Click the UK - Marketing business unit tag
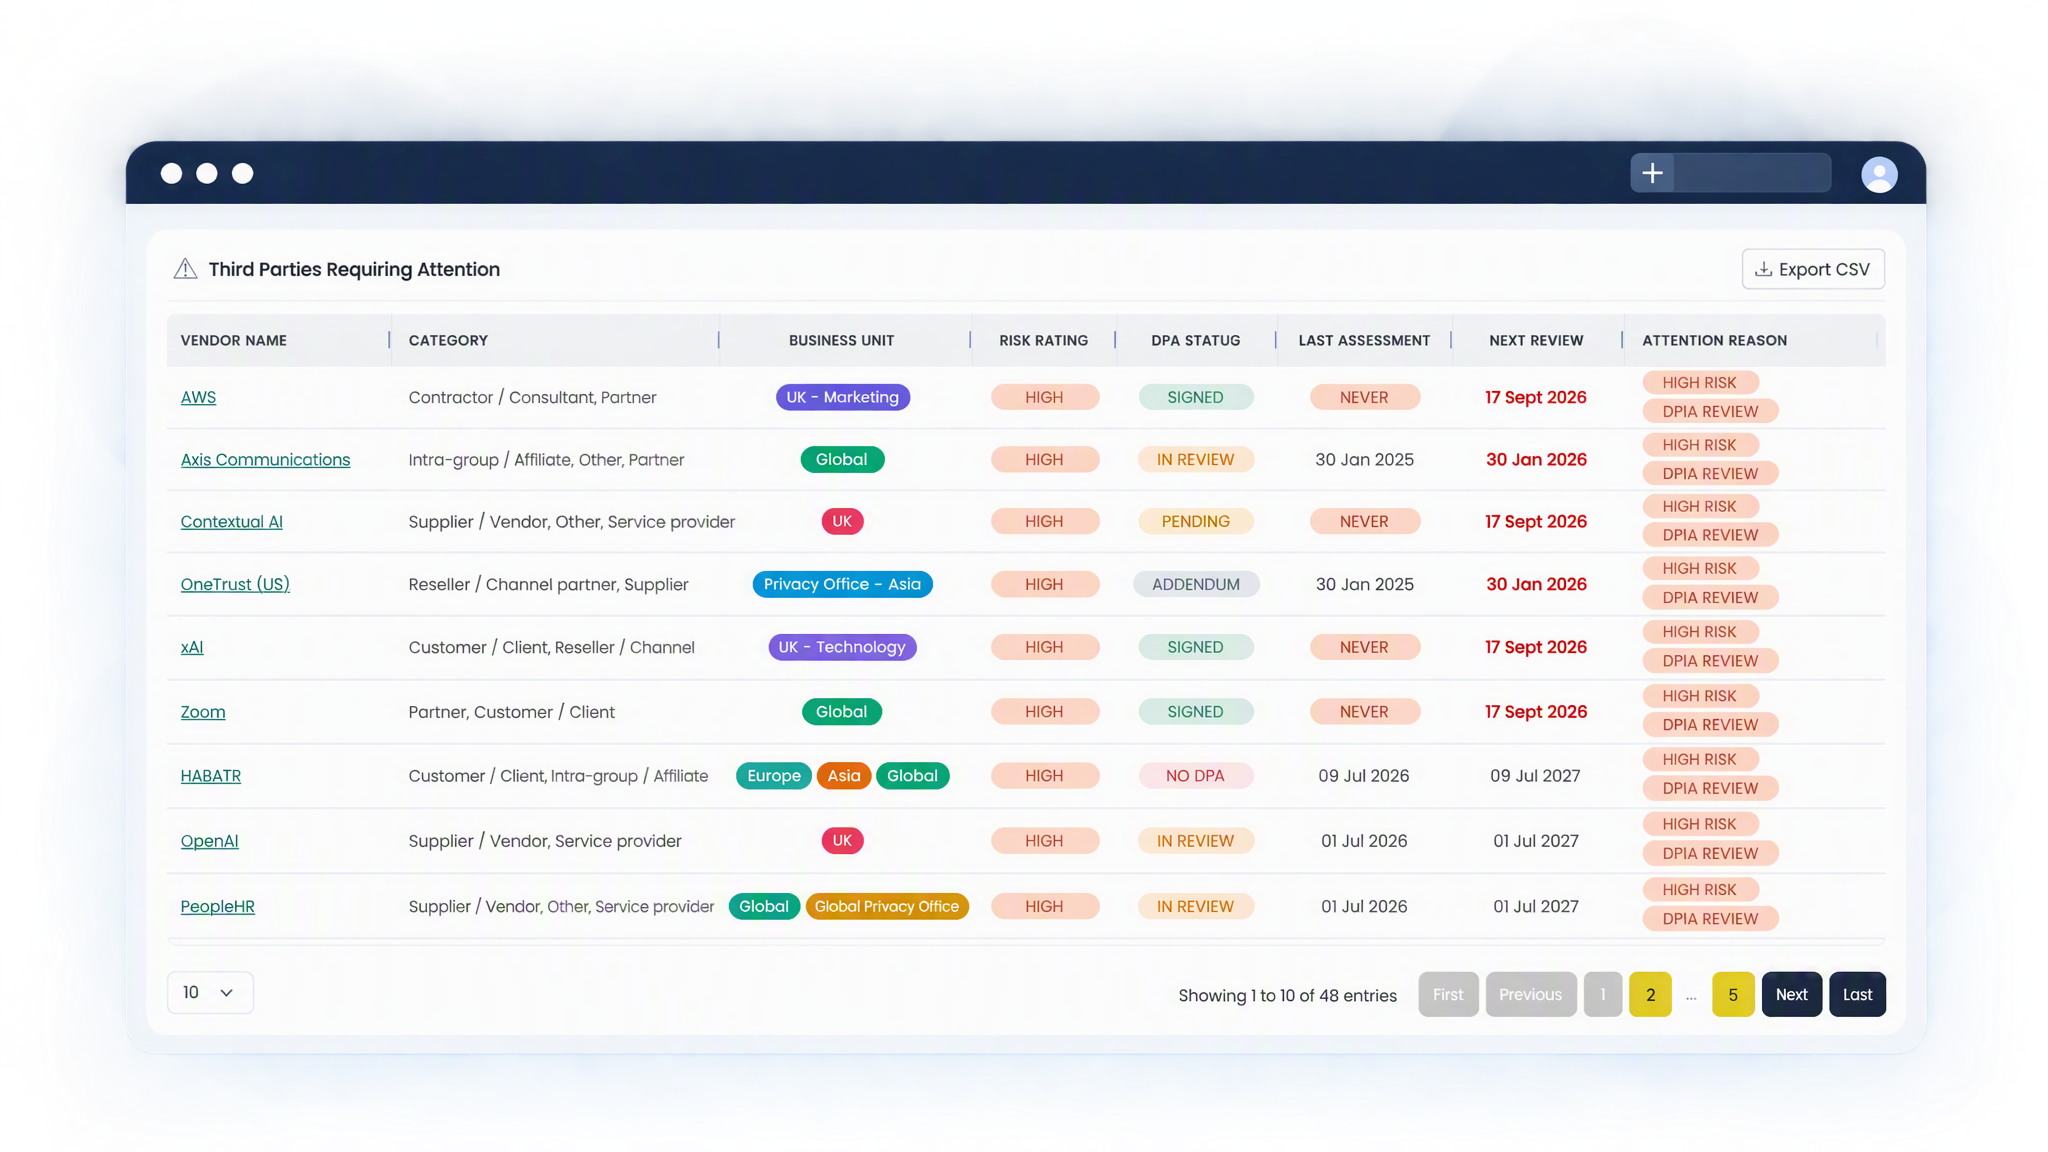This screenshot has width=2048, height=1152. click(842, 397)
